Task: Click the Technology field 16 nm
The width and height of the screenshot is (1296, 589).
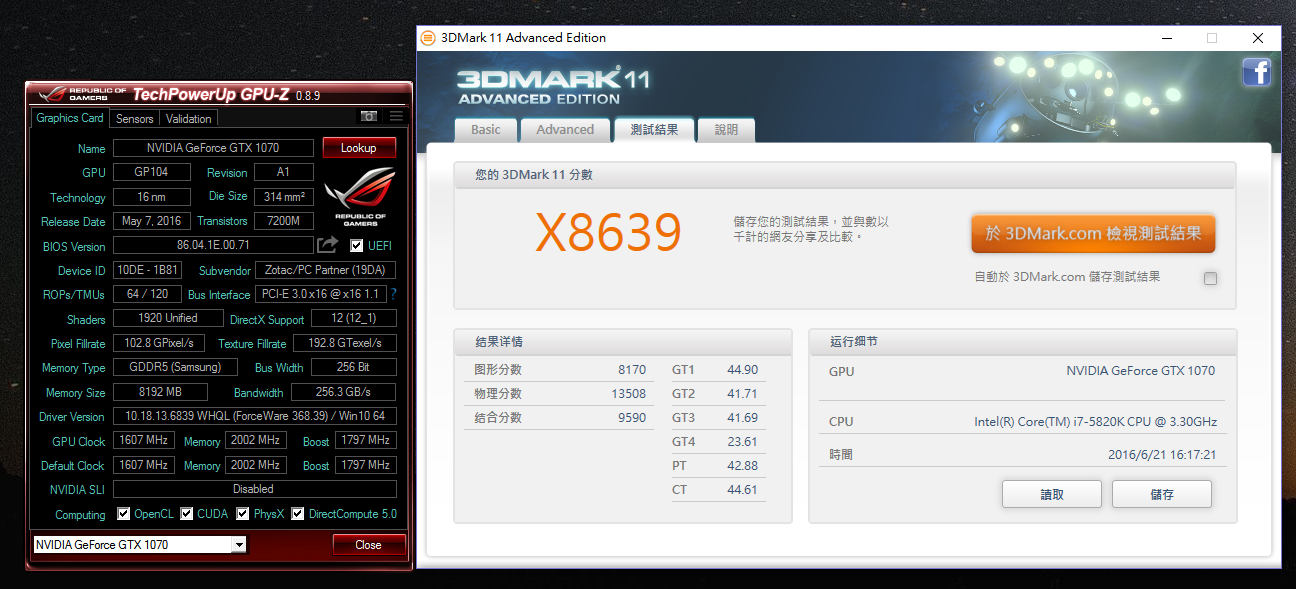Action: (150, 197)
